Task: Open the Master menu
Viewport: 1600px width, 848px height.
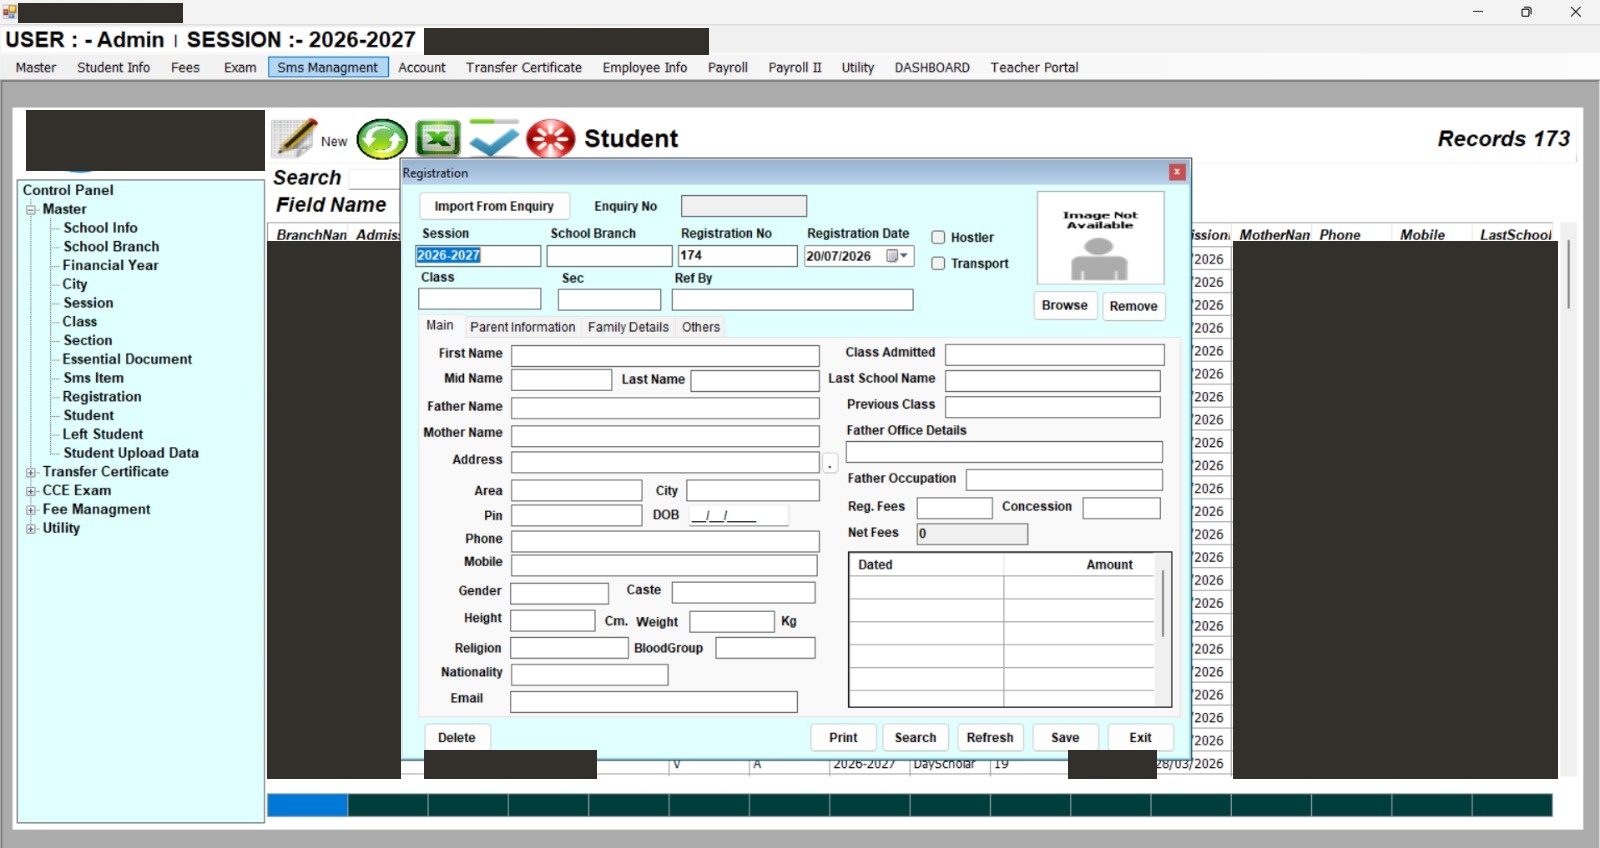Action: point(36,67)
